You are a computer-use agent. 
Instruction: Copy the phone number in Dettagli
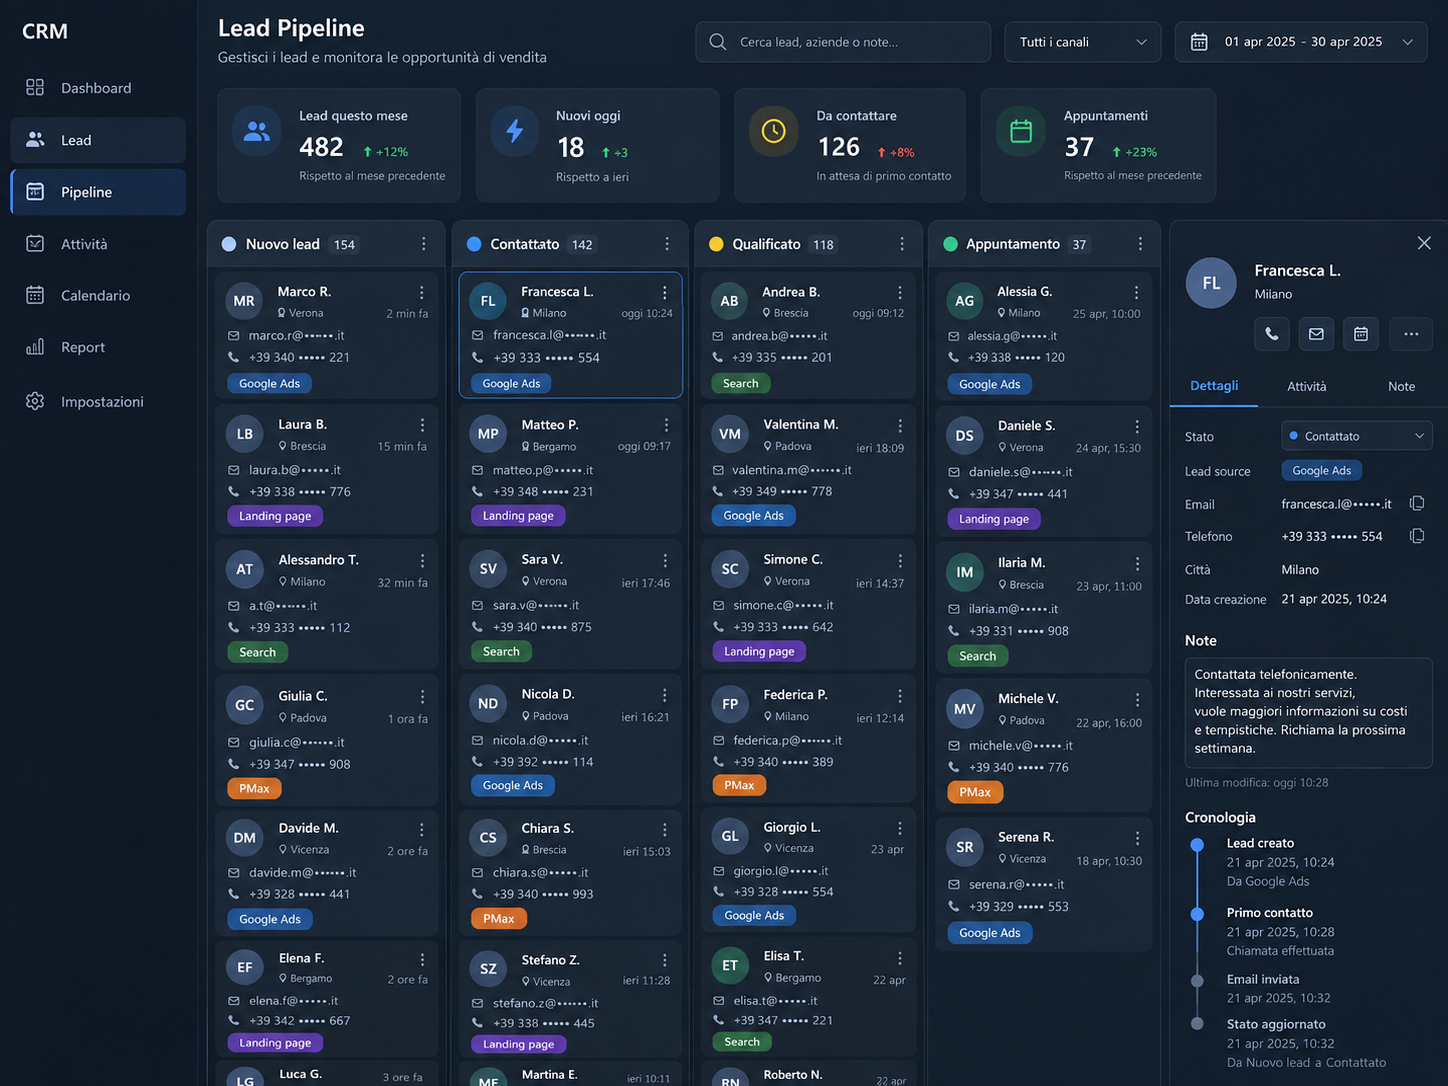pyautogui.click(x=1417, y=536)
